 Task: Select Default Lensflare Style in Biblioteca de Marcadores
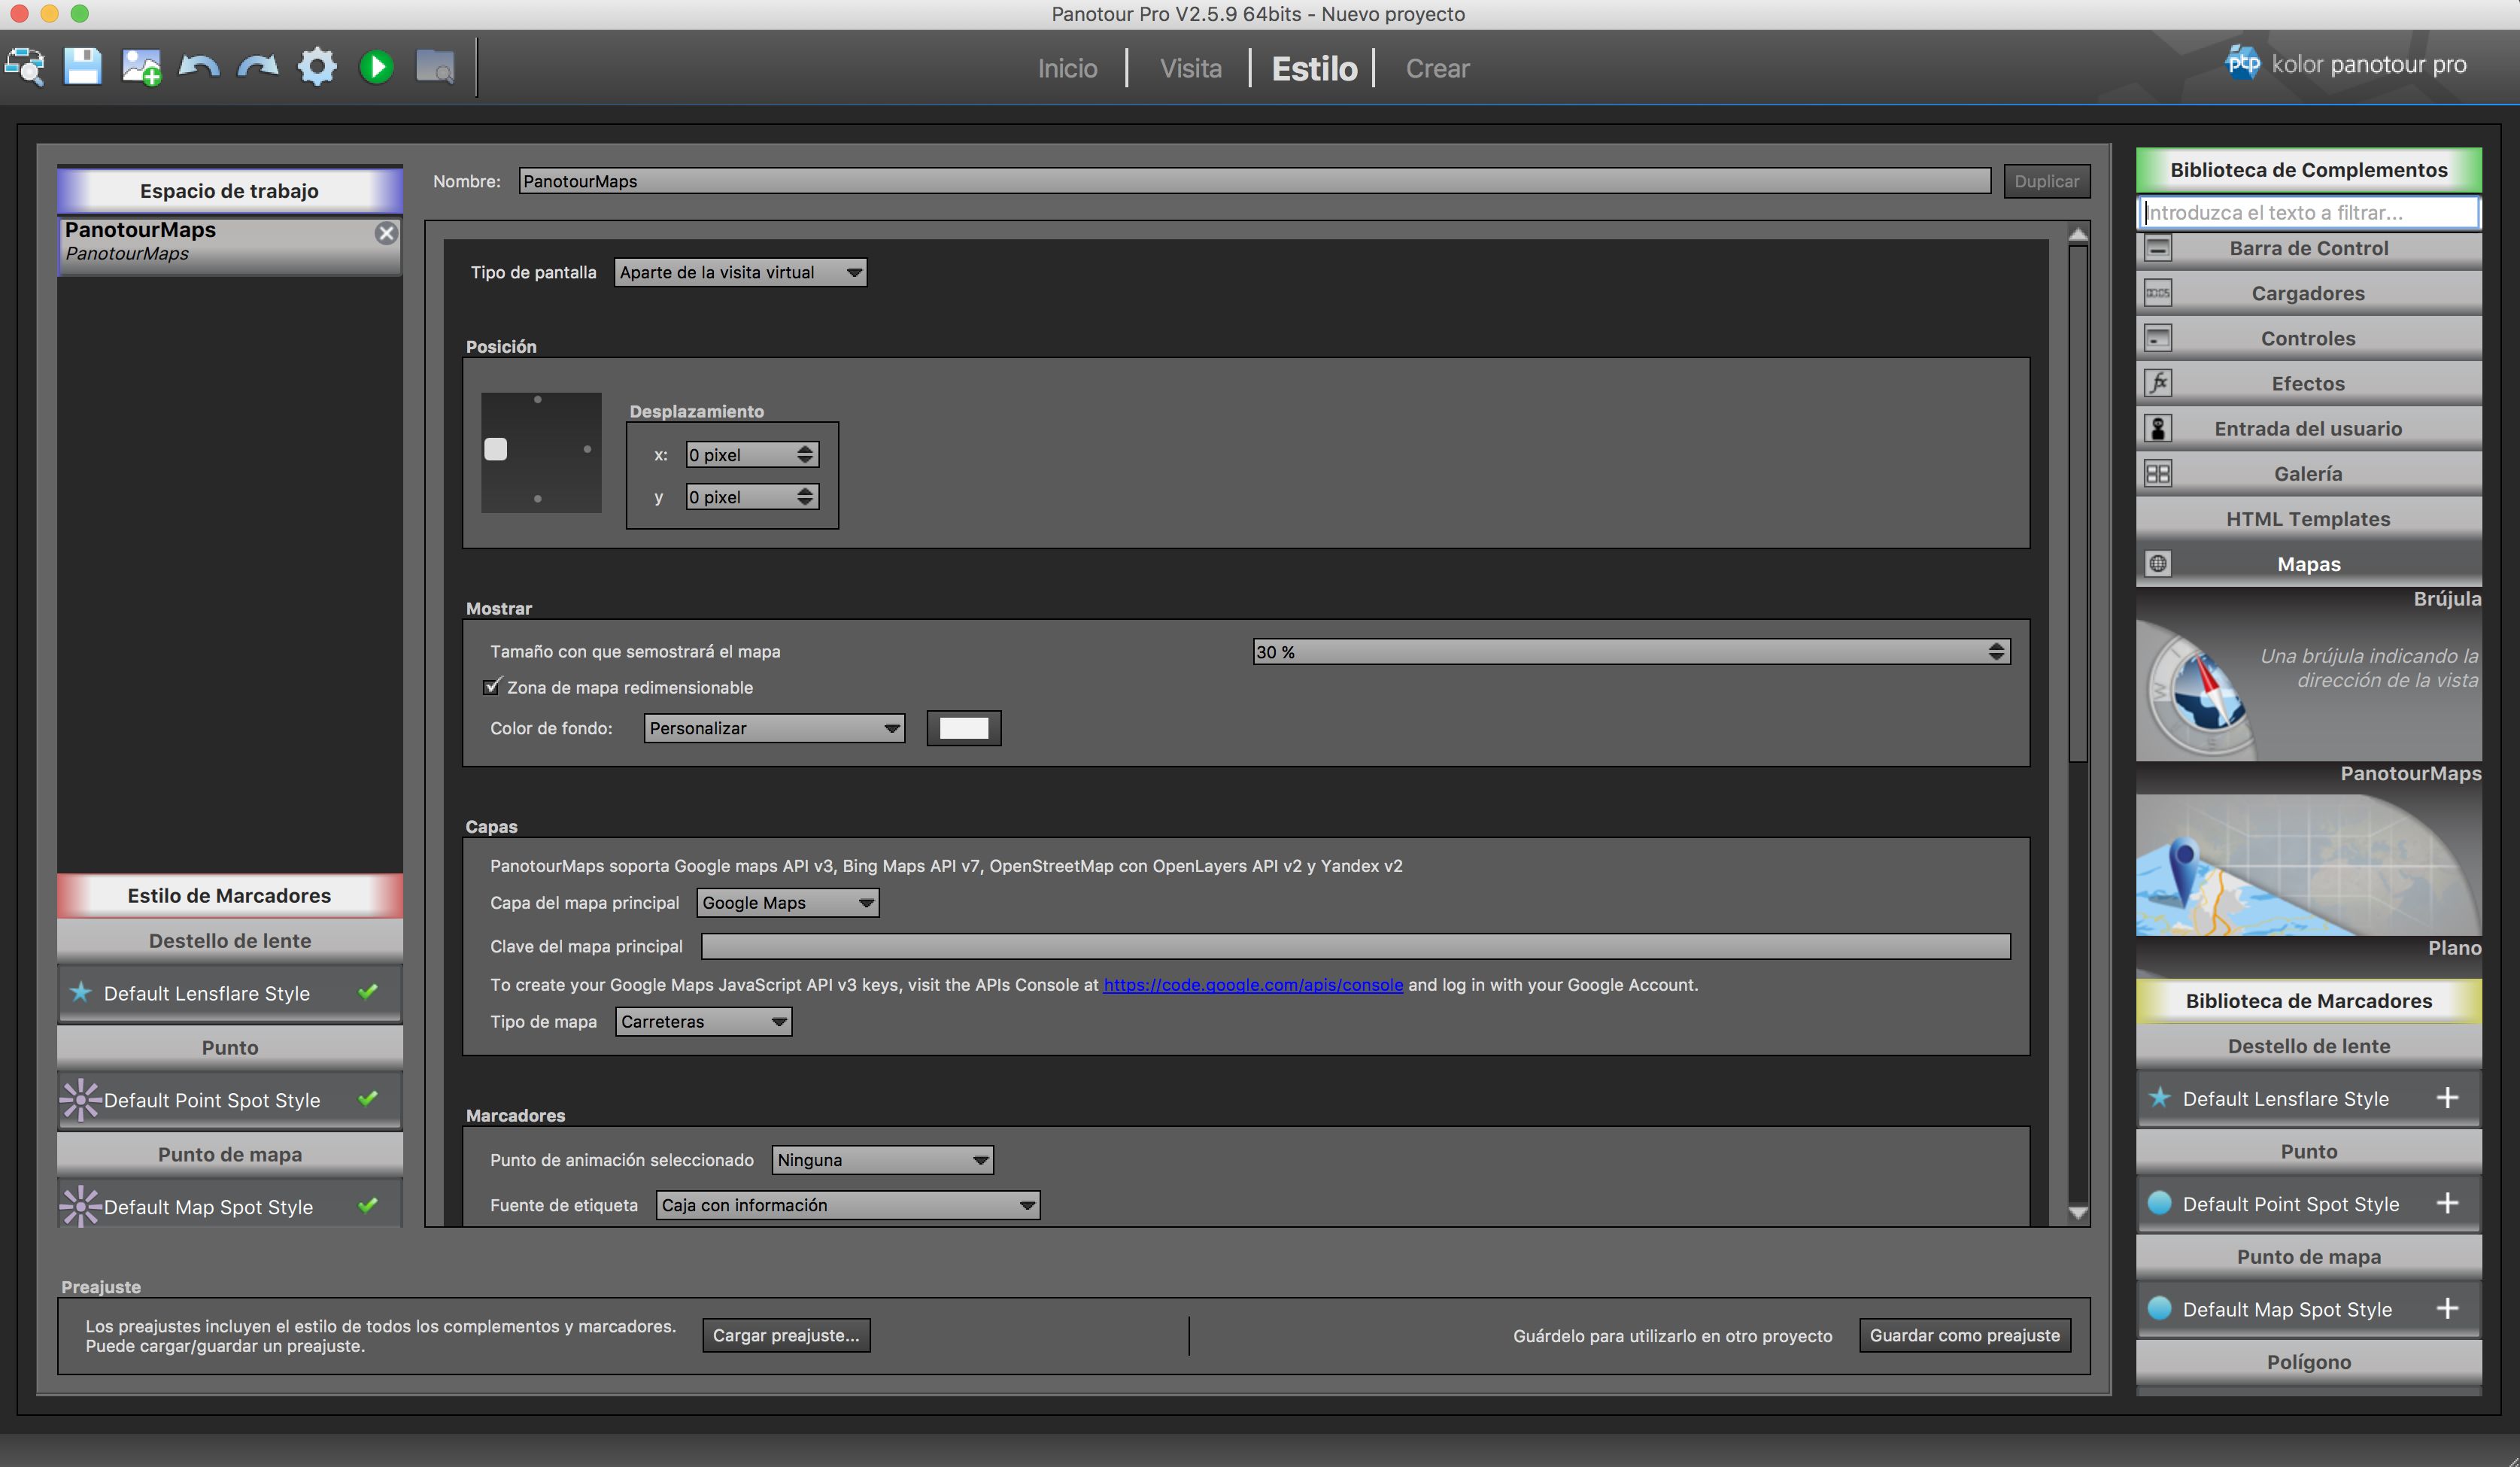tap(2308, 1098)
